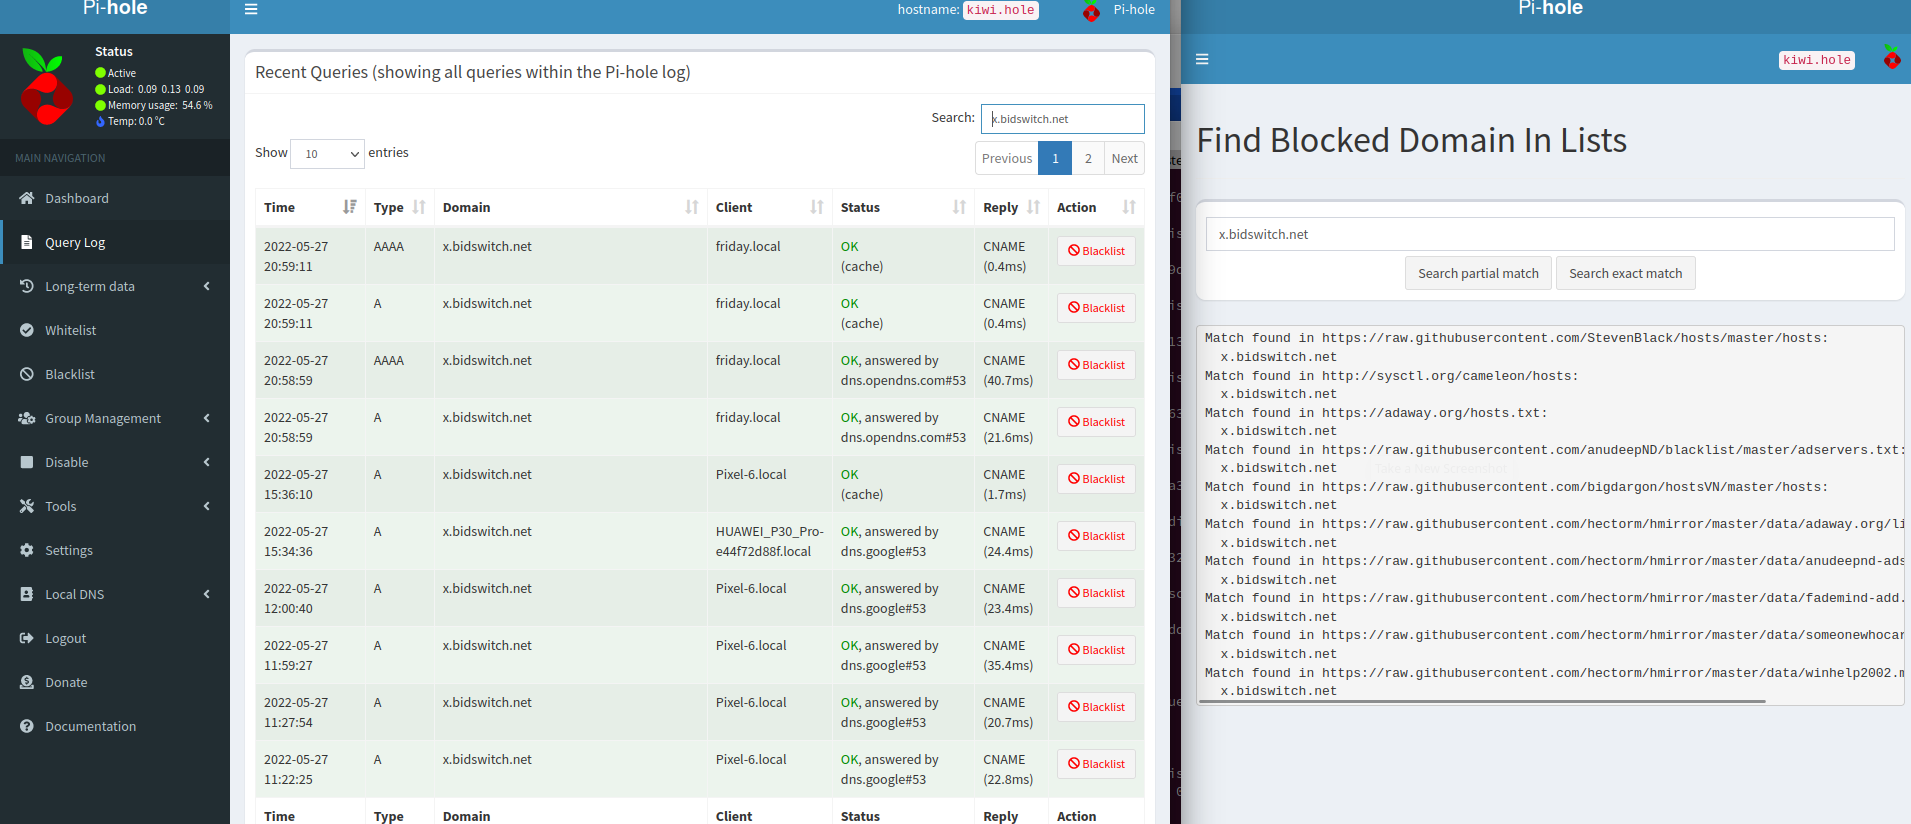Click the raspberry icon in right window header
The width and height of the screenshot is (1911, 824).
coord(1892,57)
